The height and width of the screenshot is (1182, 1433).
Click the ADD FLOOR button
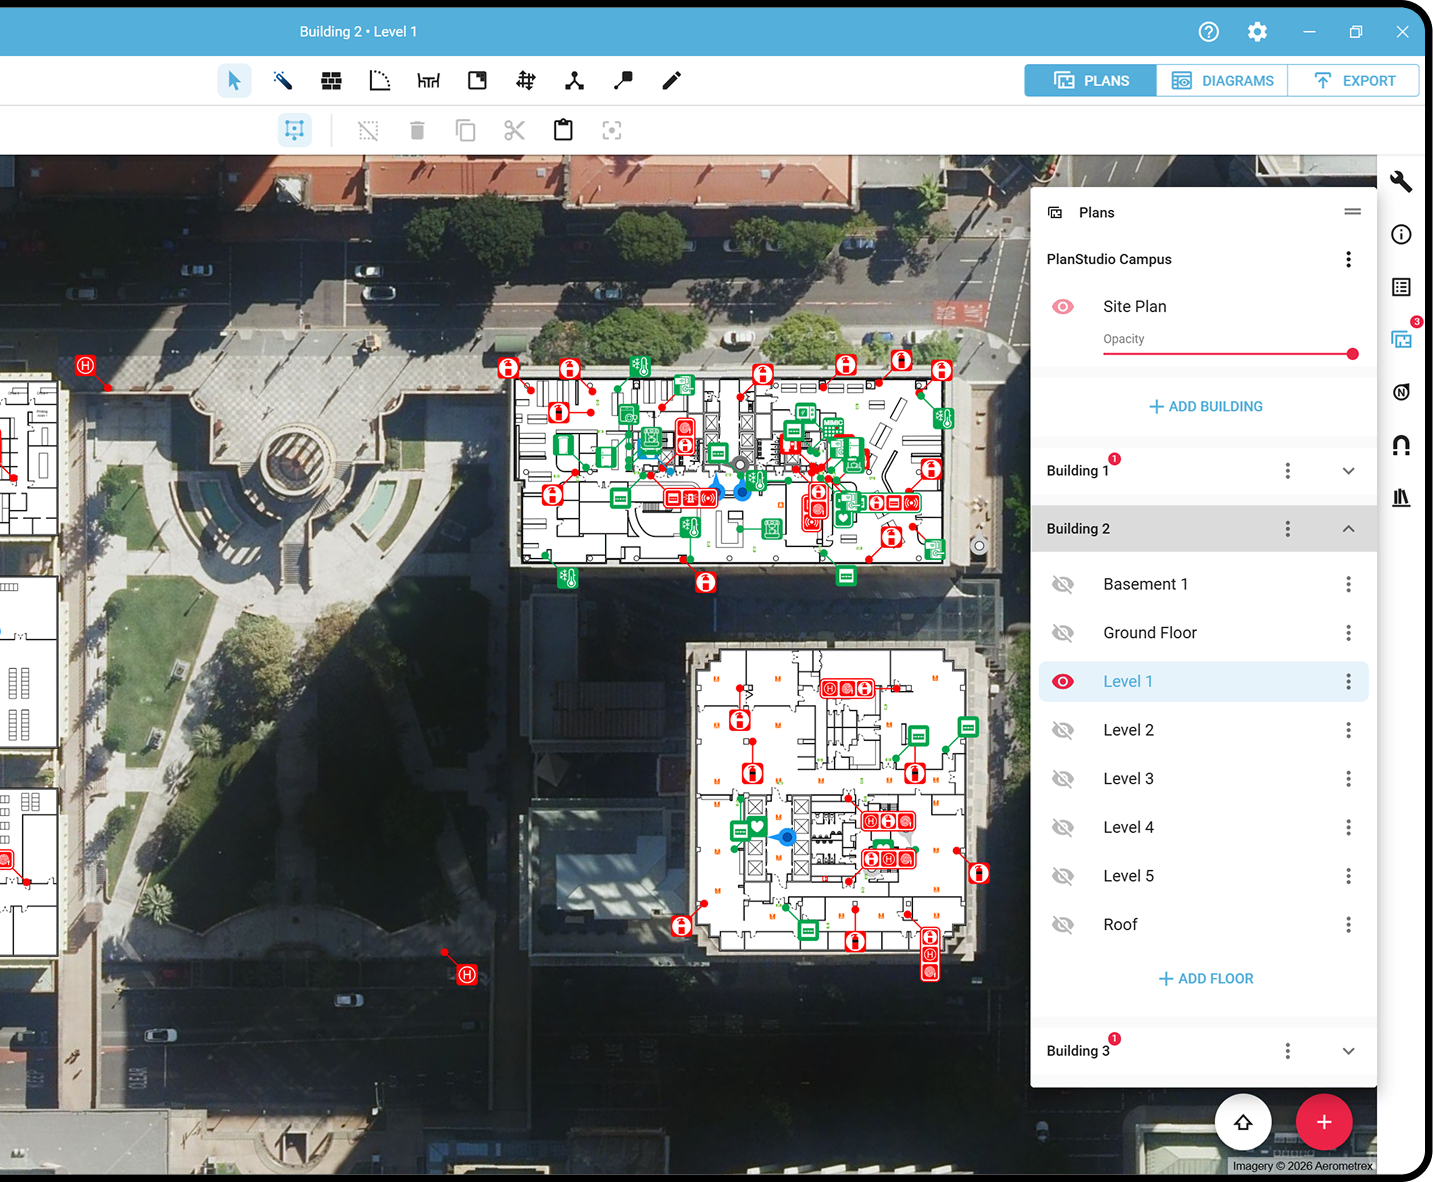(x=1205, y=978)
